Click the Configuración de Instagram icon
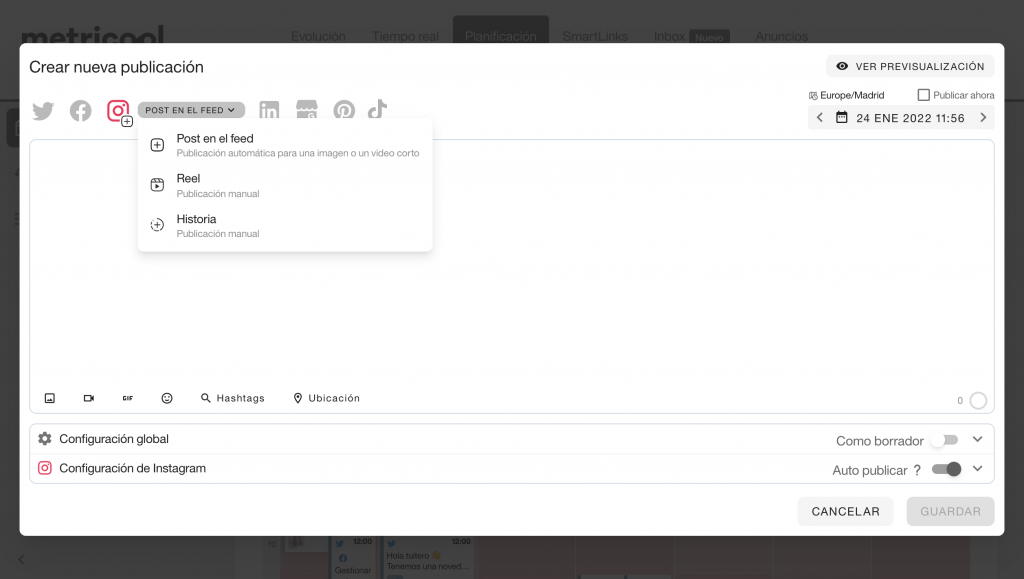Screen dimensions: 1024x579 tap(44, 468)
